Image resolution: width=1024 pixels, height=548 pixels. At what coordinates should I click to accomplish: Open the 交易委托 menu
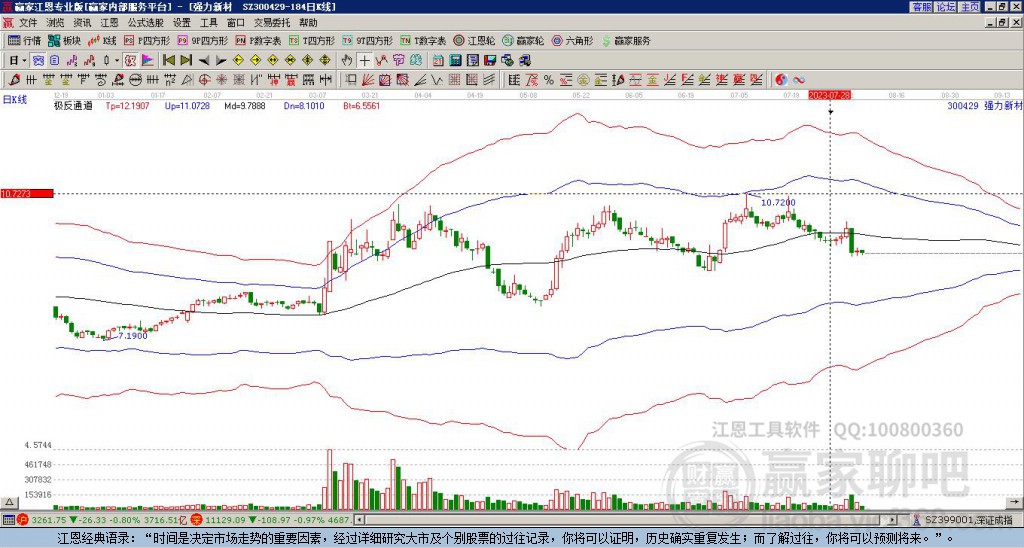click(x=272, y=23)
